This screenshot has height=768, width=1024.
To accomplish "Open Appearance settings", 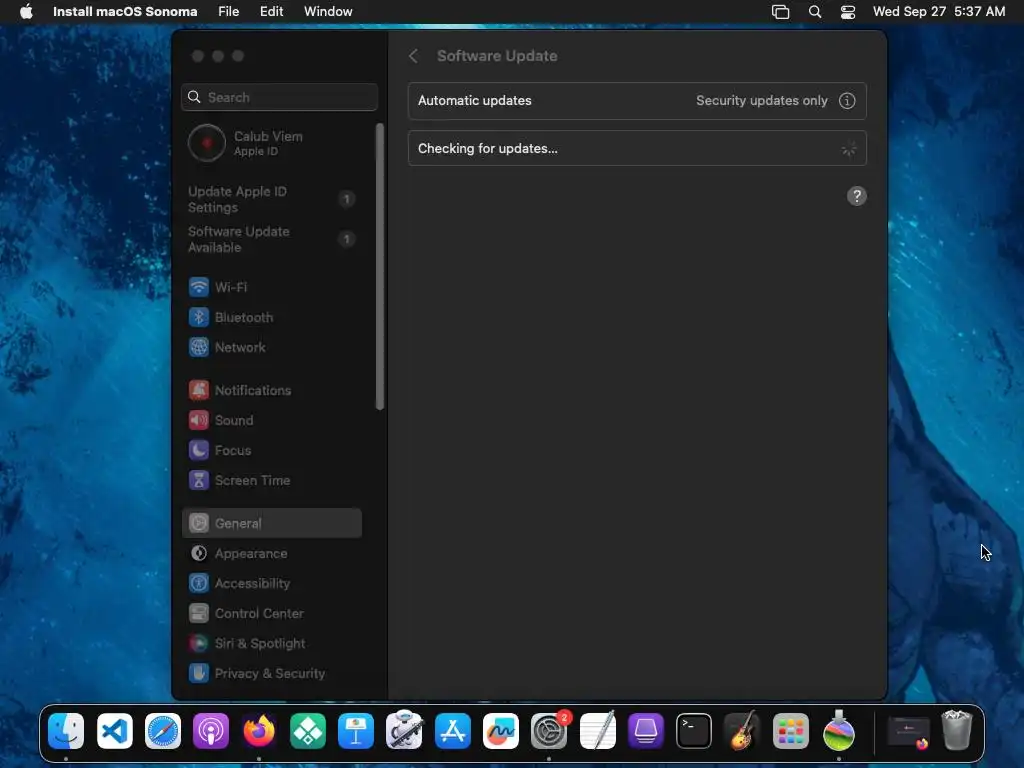I will click(272, 554).
